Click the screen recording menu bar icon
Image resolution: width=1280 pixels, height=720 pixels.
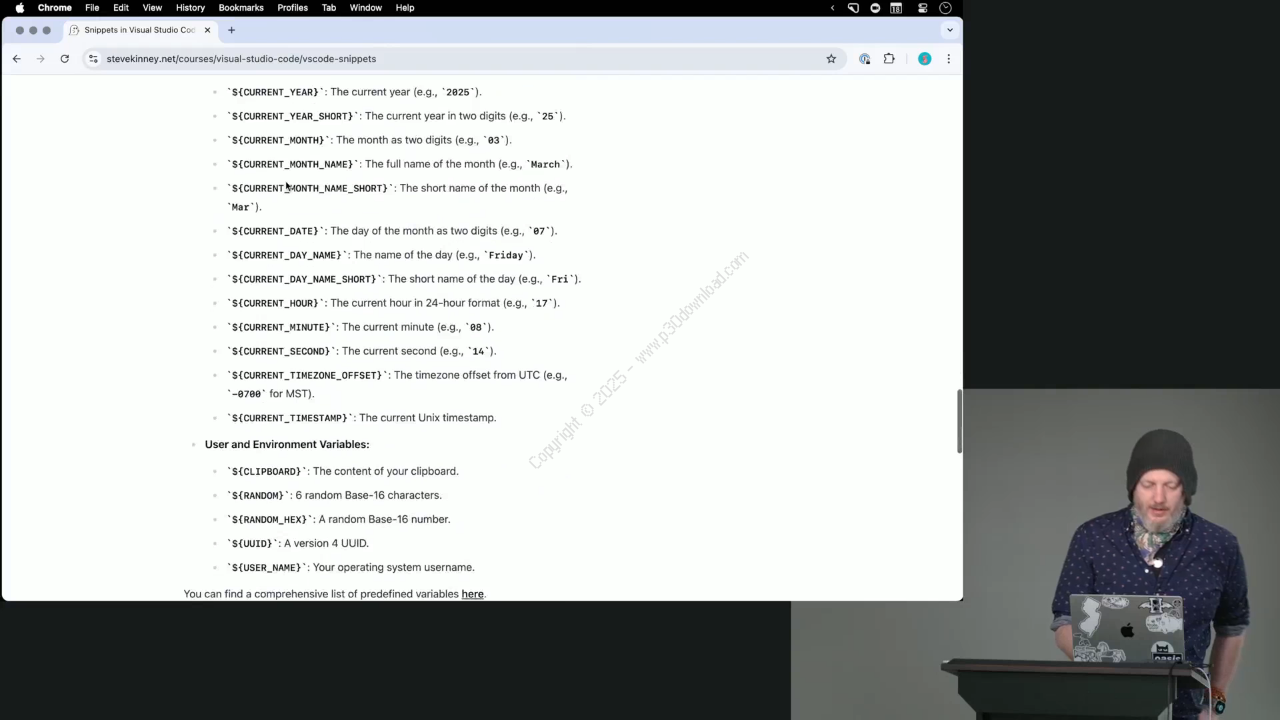coord(875,8)
